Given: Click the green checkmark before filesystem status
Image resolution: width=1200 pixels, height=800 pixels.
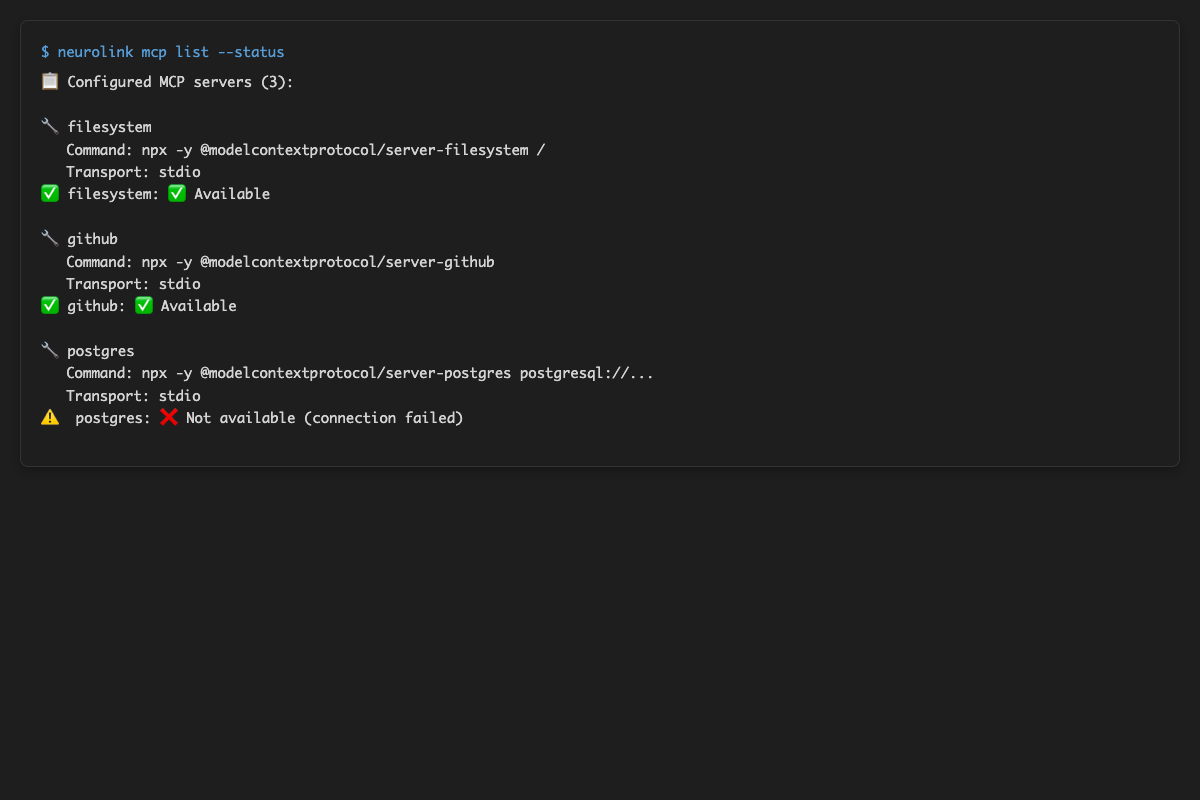Looking at the screenshot, I should point(50,192).
